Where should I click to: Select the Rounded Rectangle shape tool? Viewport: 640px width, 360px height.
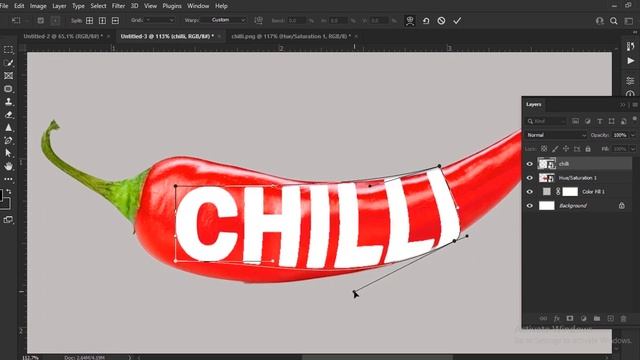pos(8,89)
